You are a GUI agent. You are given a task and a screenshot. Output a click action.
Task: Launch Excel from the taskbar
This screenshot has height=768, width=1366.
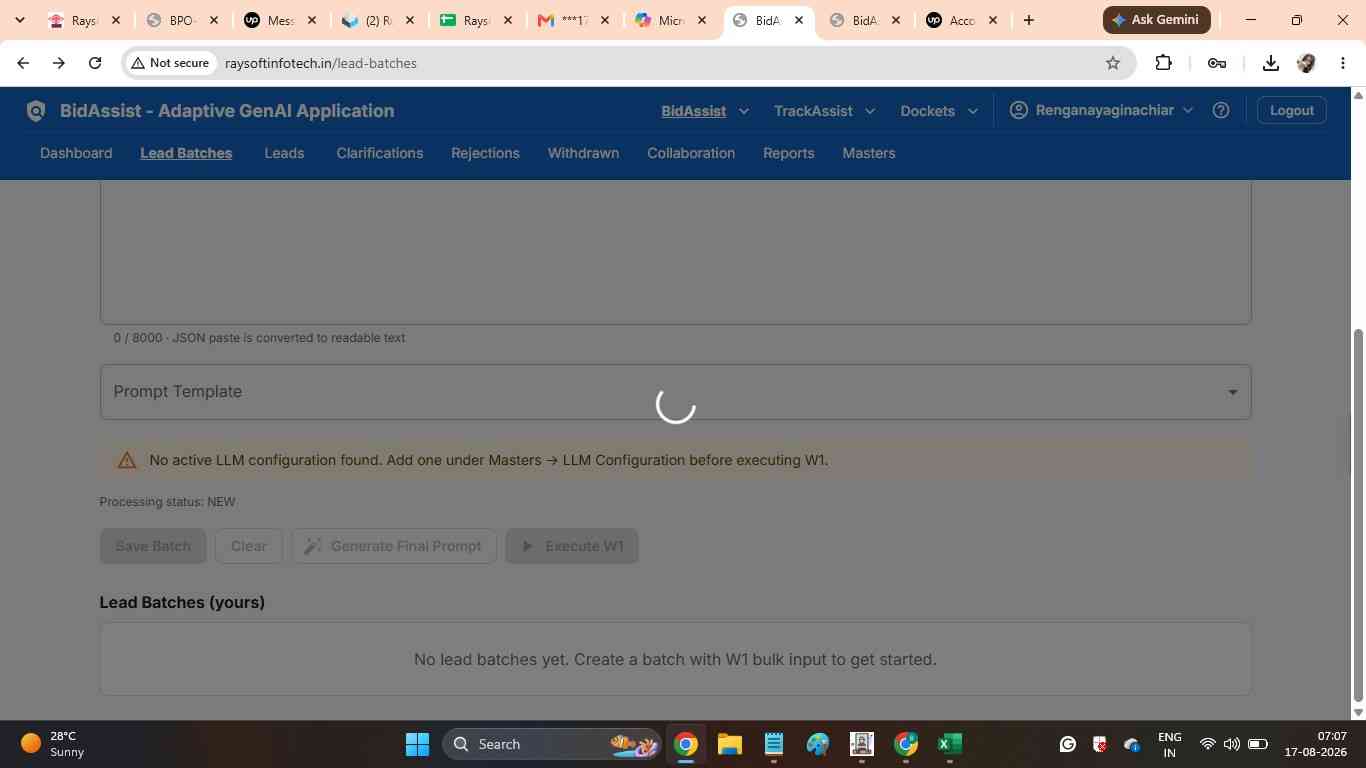[949, 744]
